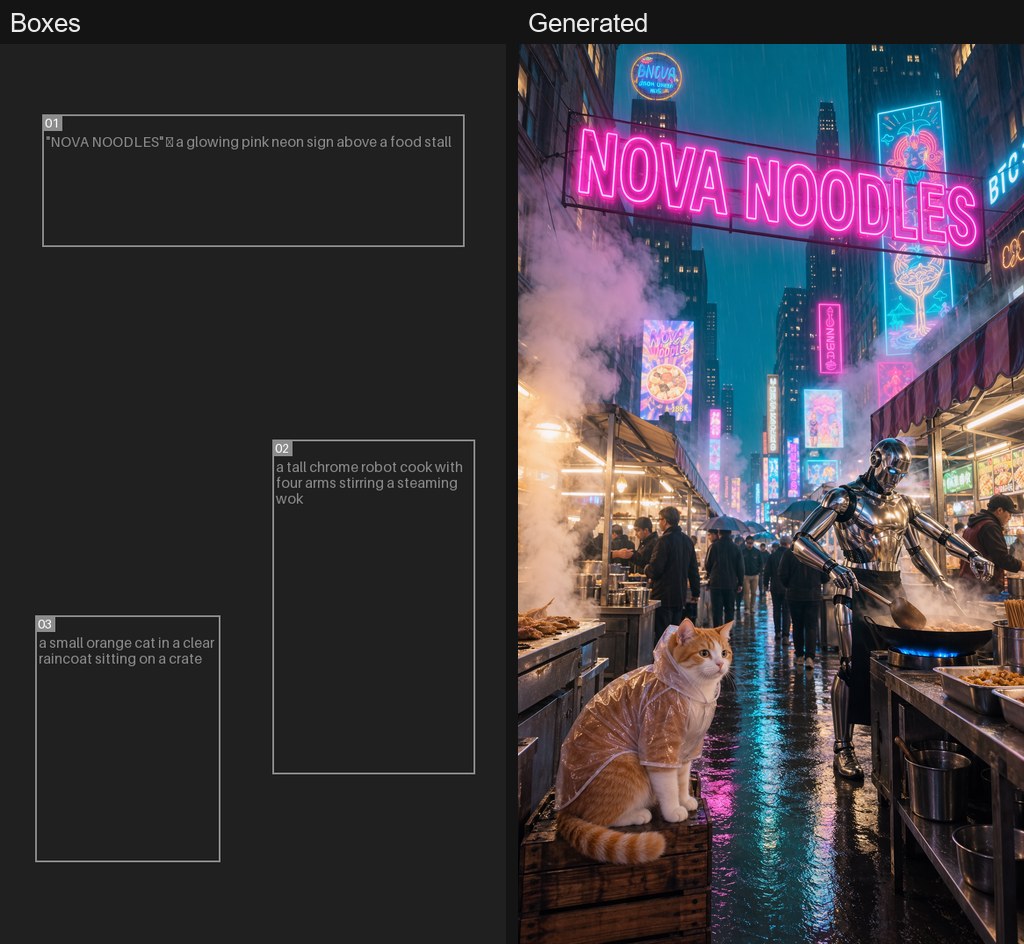Image resolution: width=1024 pixels, height=944 pixels.
Task: Click empty area inside box 03
Action: coord(127,764)
